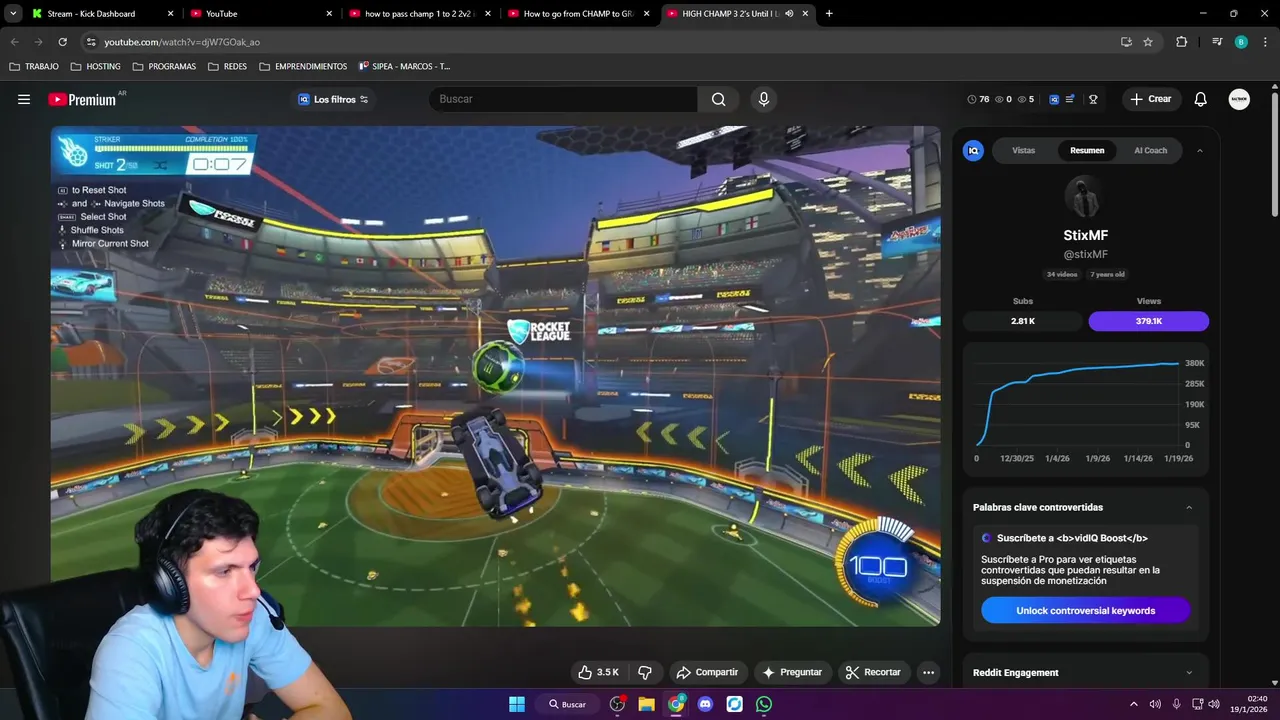Viewport: 1280px width, 720px height.
Task: Select the Views 379.1K pill
Action: tap(1148, 321)
